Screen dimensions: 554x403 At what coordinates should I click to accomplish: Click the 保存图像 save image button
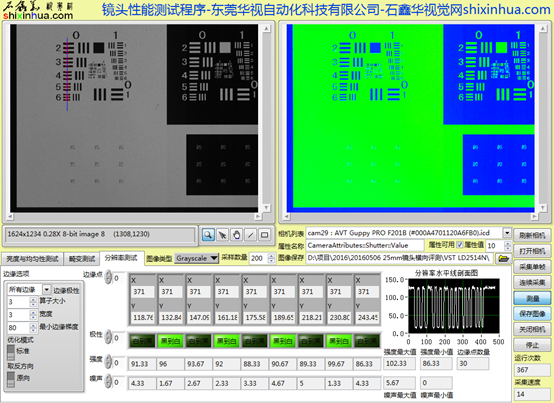coord(532,314)
